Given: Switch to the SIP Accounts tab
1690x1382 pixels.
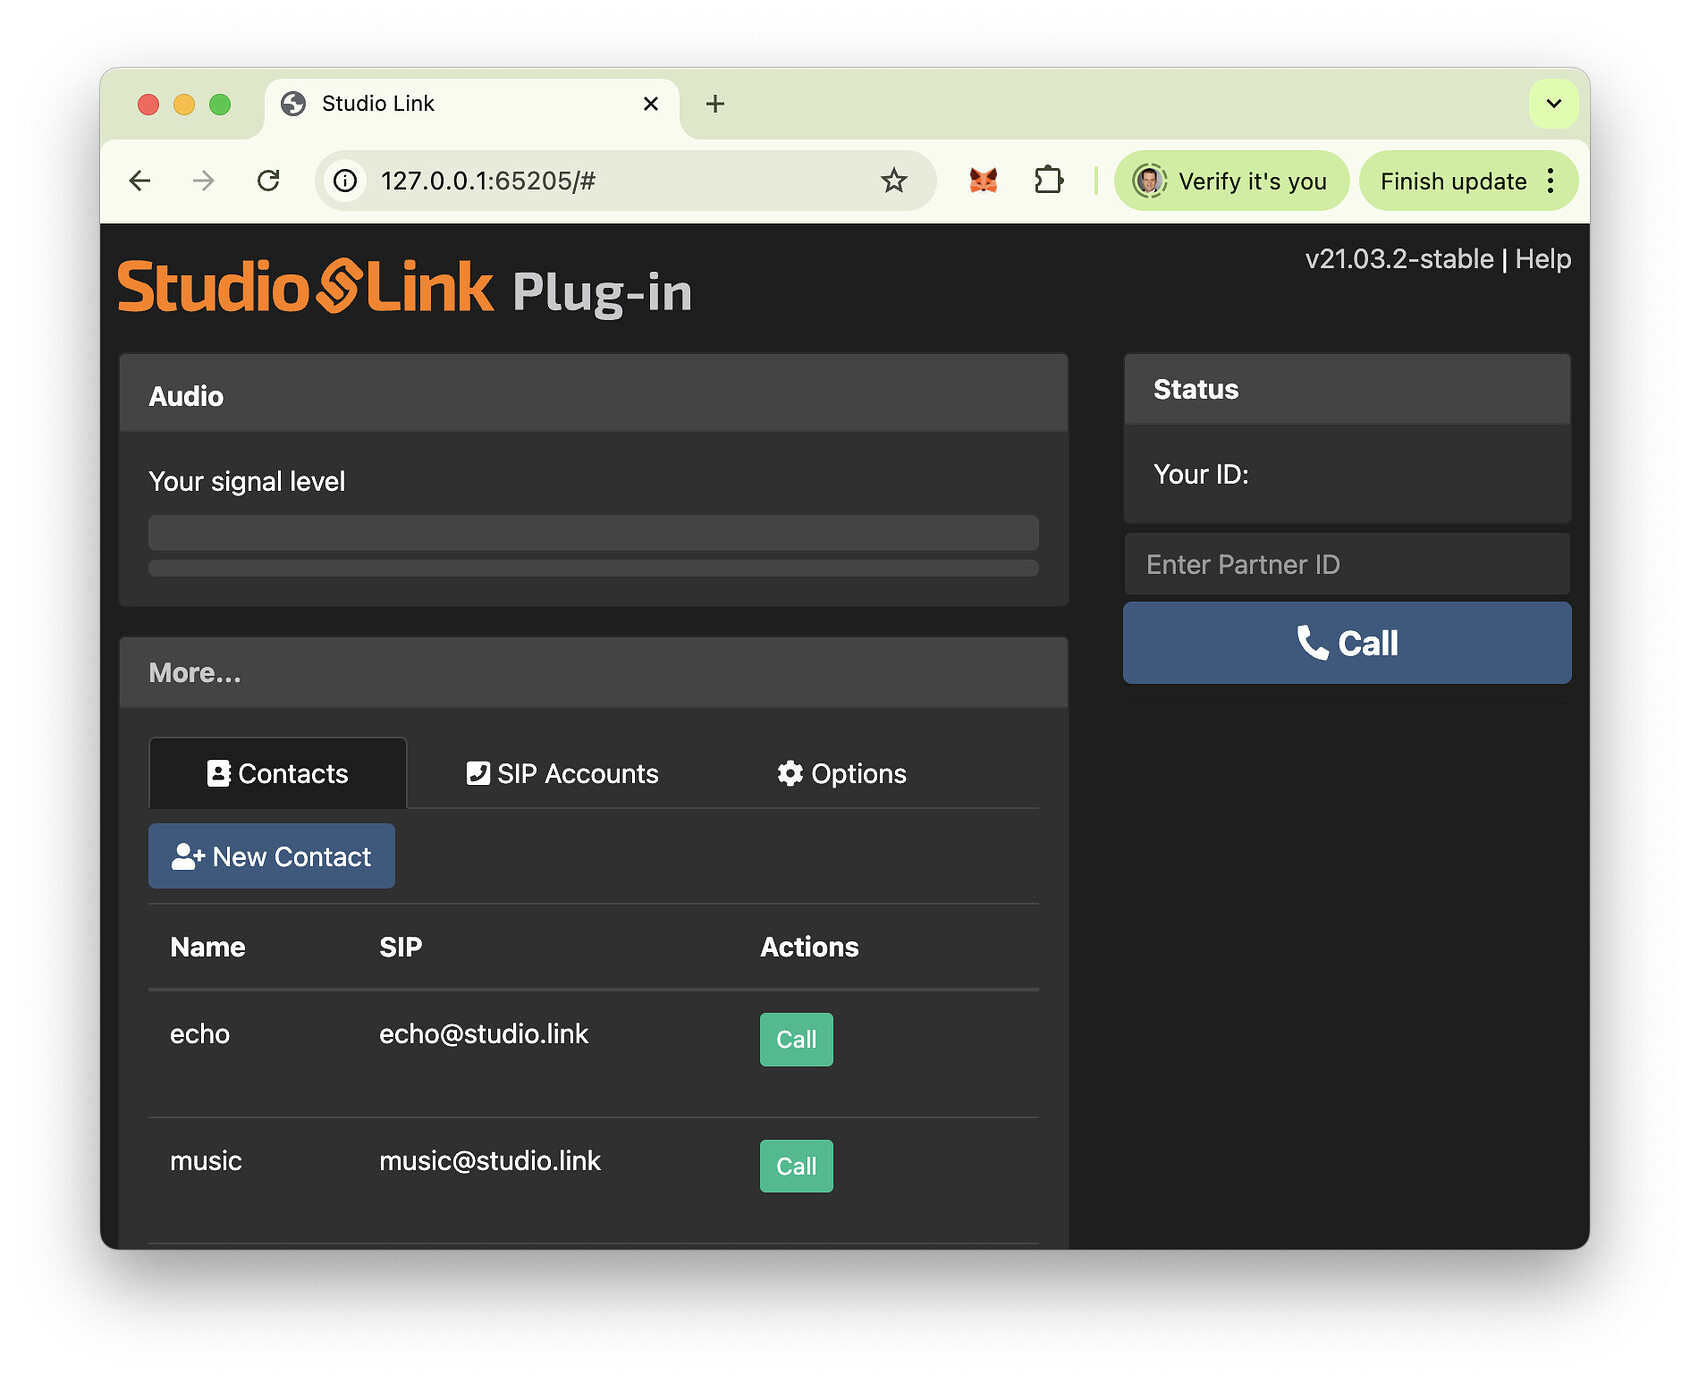Looking at the screenshot, I should pos(563,773).
